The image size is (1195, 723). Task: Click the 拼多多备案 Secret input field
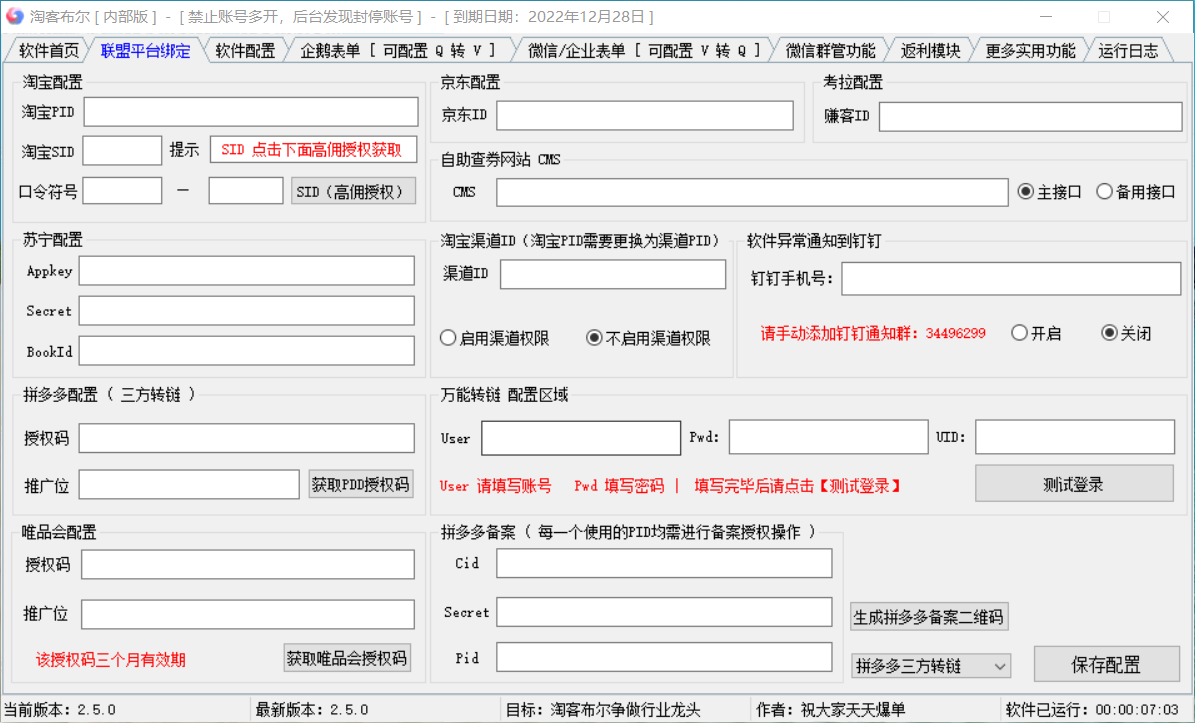pyautogui.click(x=664, y=612)
